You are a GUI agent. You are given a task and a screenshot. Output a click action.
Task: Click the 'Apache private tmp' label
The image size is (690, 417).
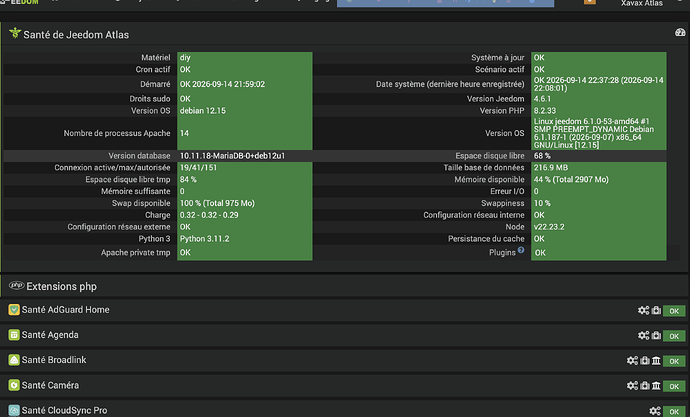[136, 252]
